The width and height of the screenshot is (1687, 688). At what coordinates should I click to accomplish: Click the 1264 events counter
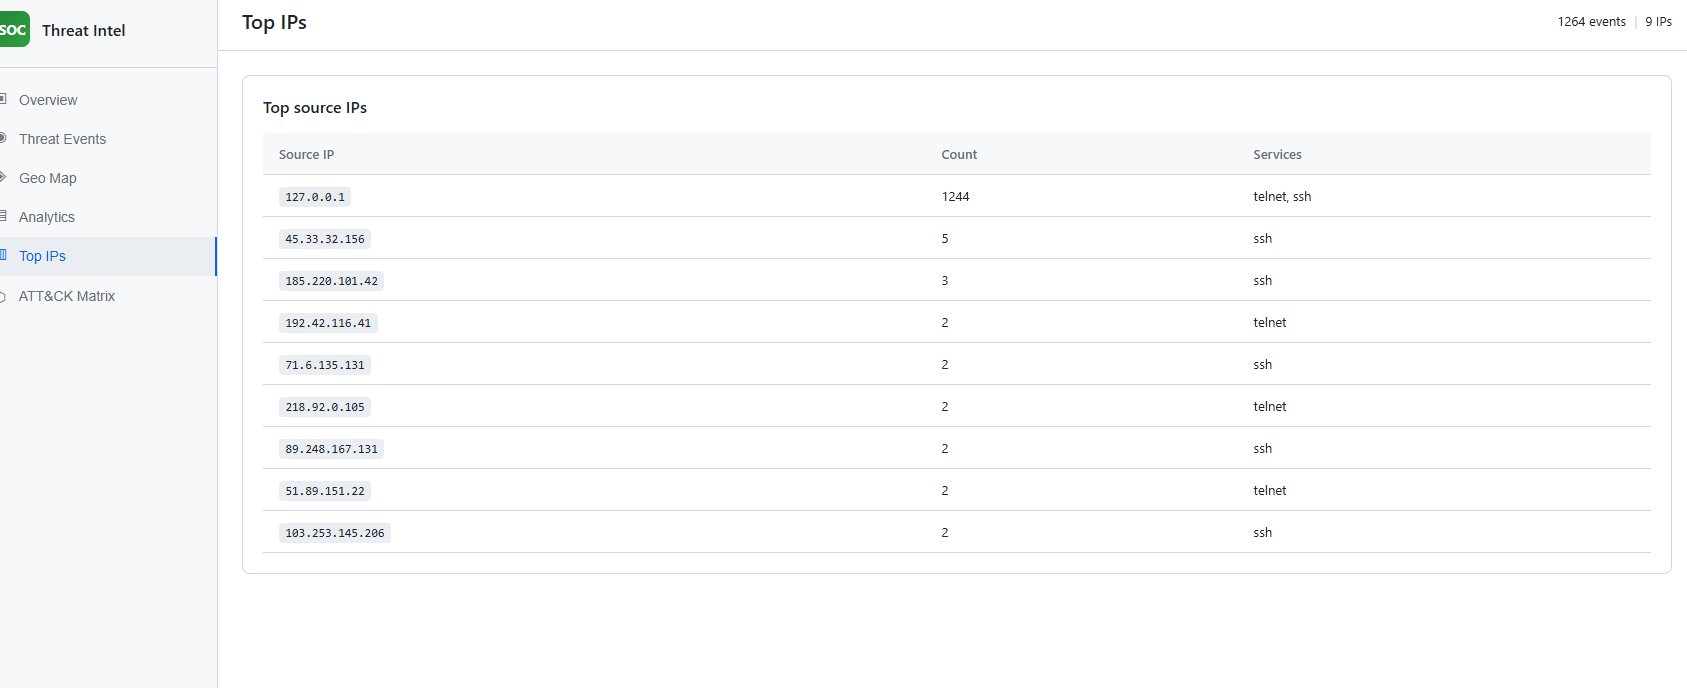click(x=1591, y=22)
